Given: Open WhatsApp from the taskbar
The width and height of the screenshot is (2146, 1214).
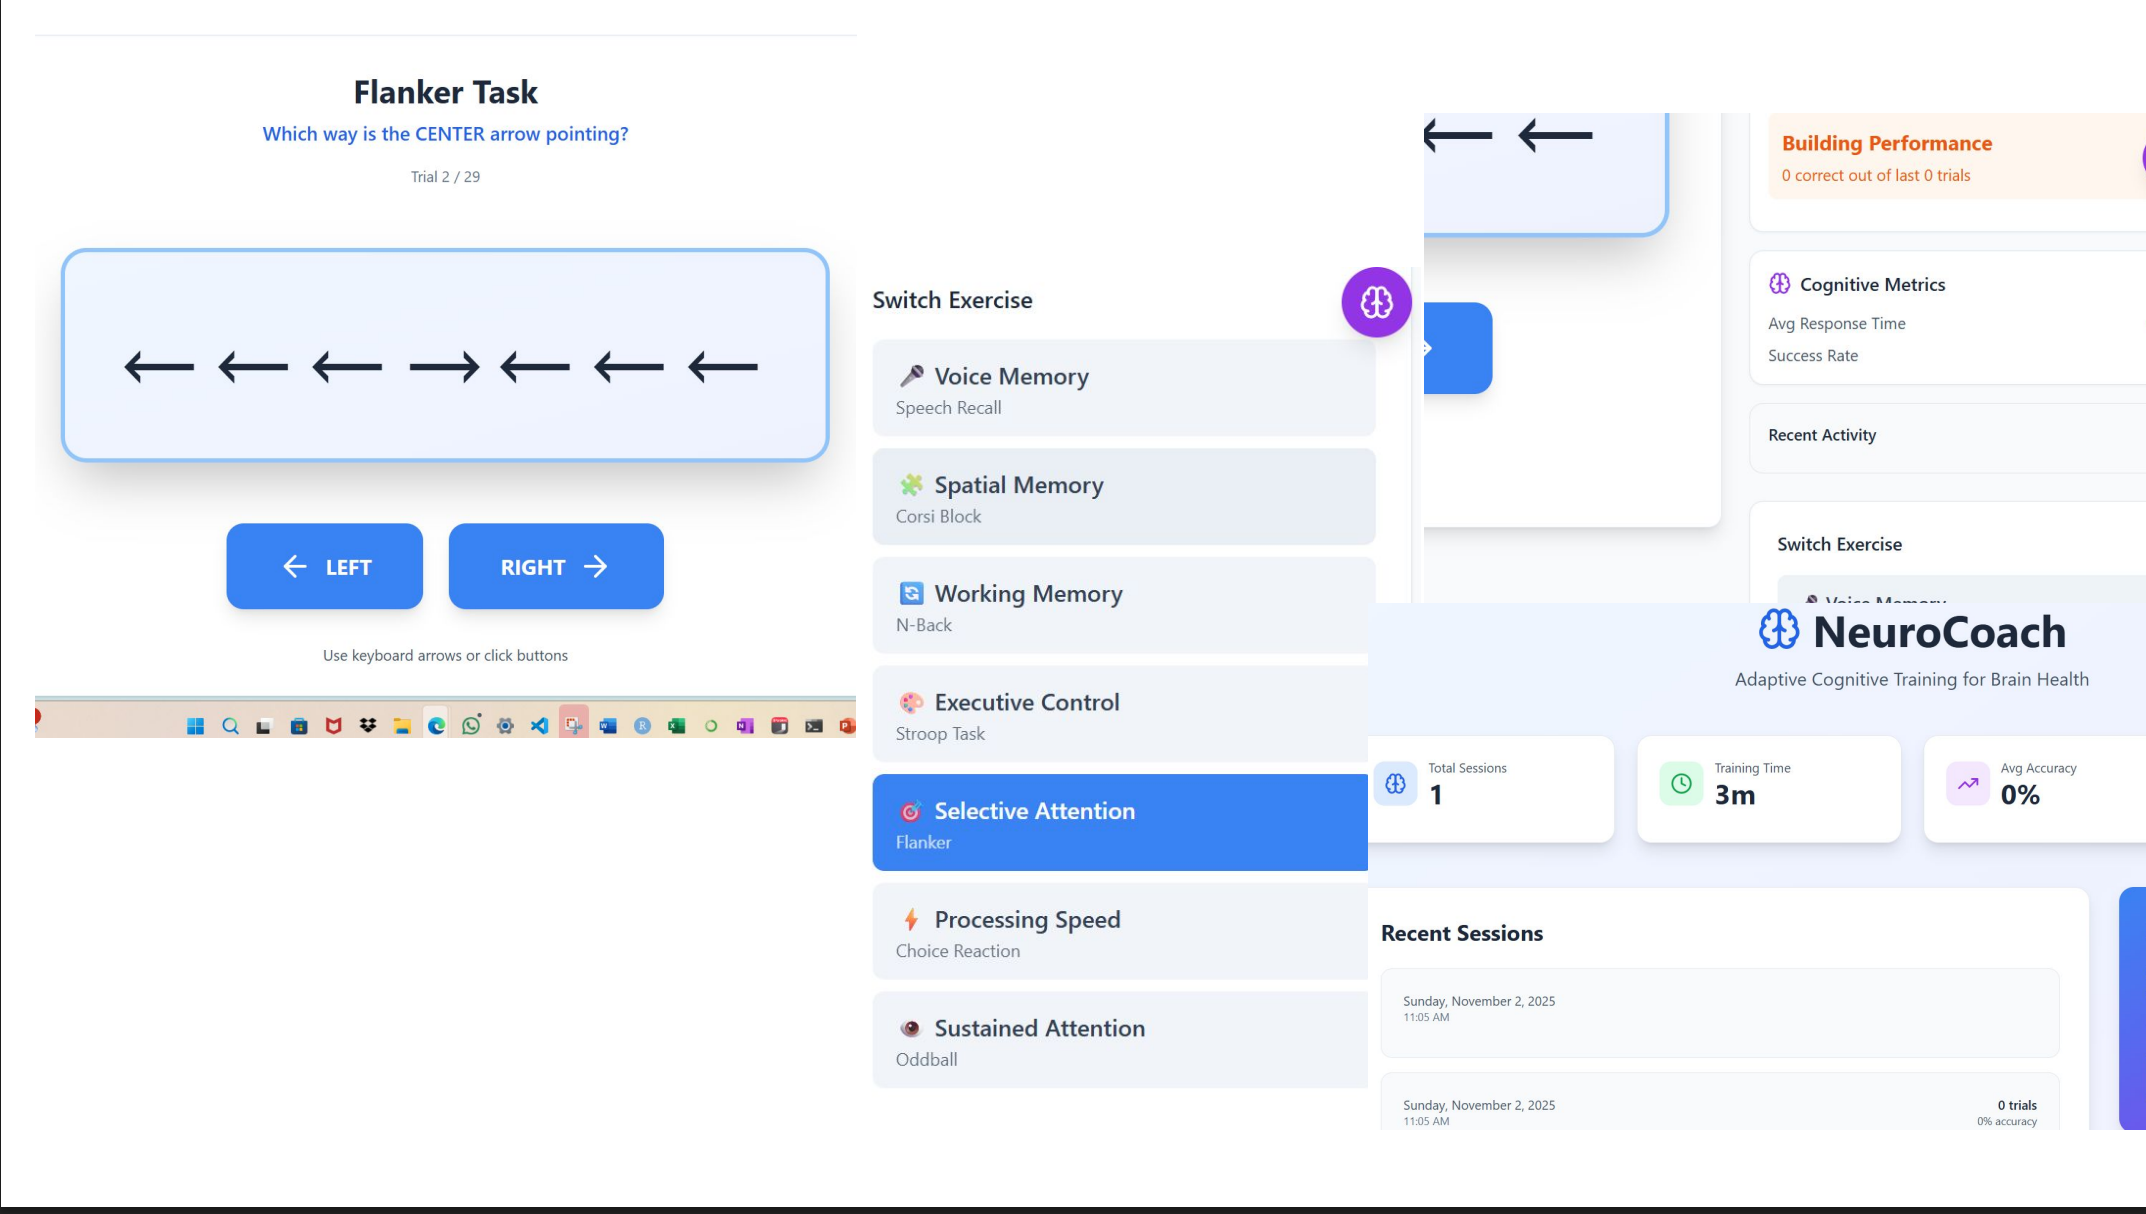Looking at the screenshot, I should [x=471, y=725].
